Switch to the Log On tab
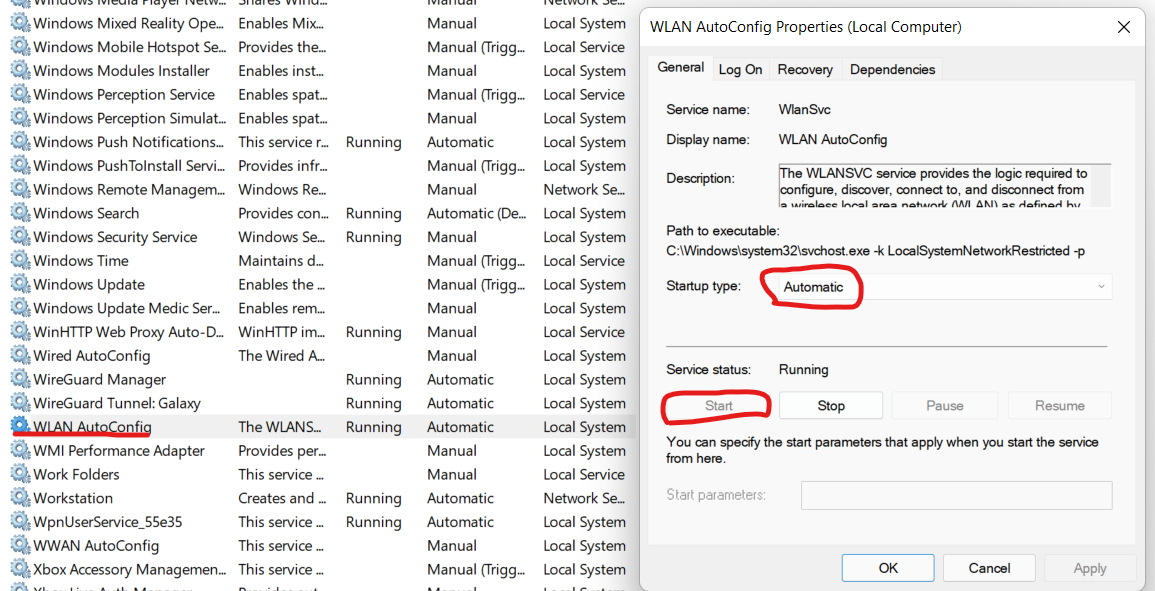This screenshot has height=591, width=1155. click(740, 69)
